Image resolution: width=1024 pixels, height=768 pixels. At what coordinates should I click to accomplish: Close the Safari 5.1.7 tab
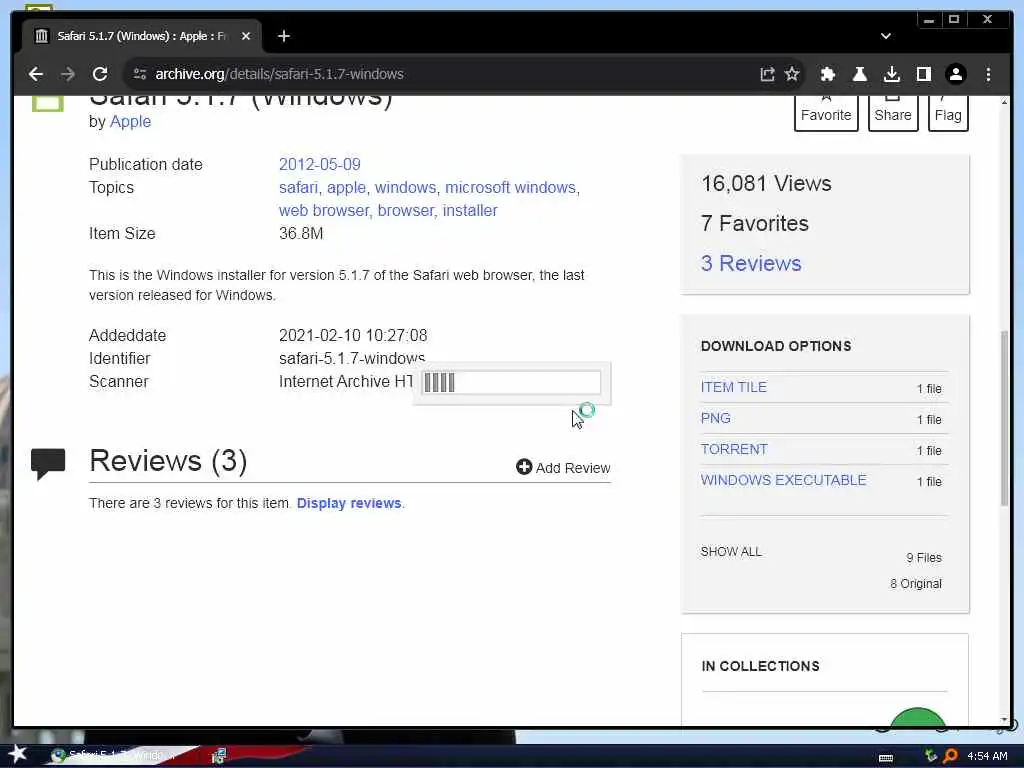click(x=246, y=36)
